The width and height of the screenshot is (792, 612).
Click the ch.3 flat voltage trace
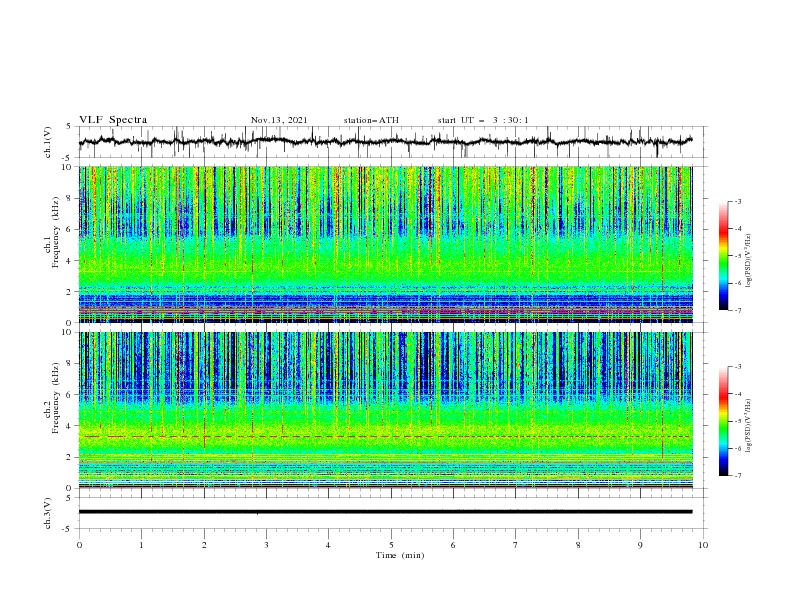click(x=385, y=512)
